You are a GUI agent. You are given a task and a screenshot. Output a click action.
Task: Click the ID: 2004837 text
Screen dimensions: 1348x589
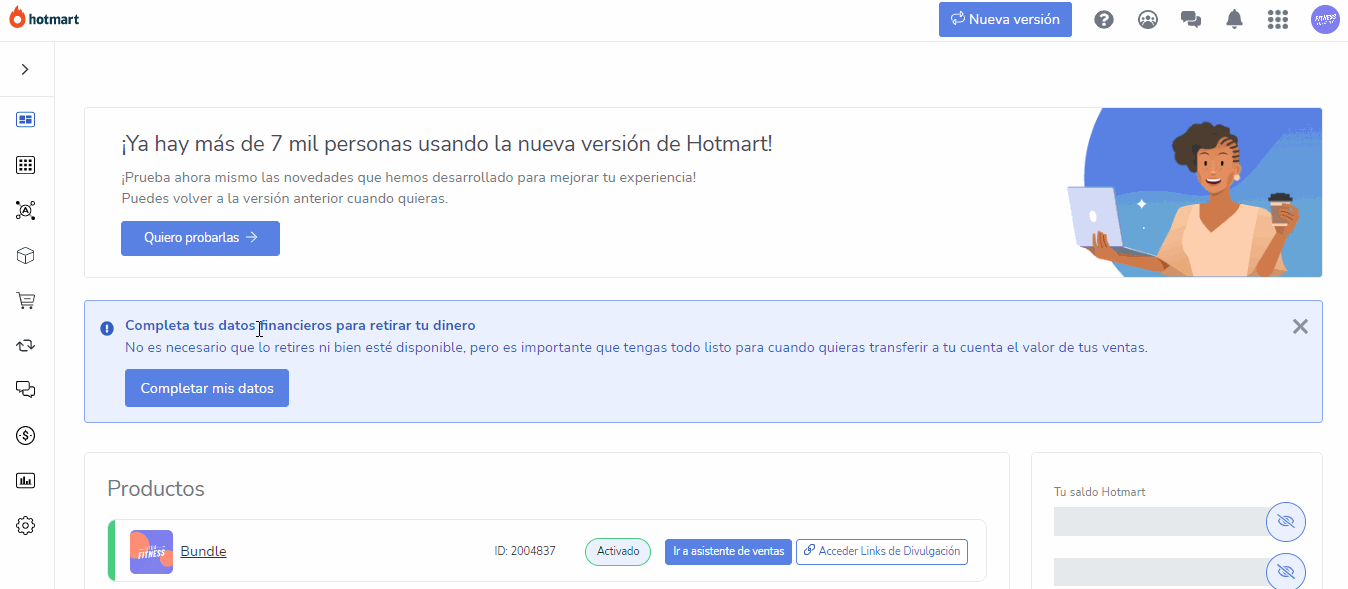[525, 551]
